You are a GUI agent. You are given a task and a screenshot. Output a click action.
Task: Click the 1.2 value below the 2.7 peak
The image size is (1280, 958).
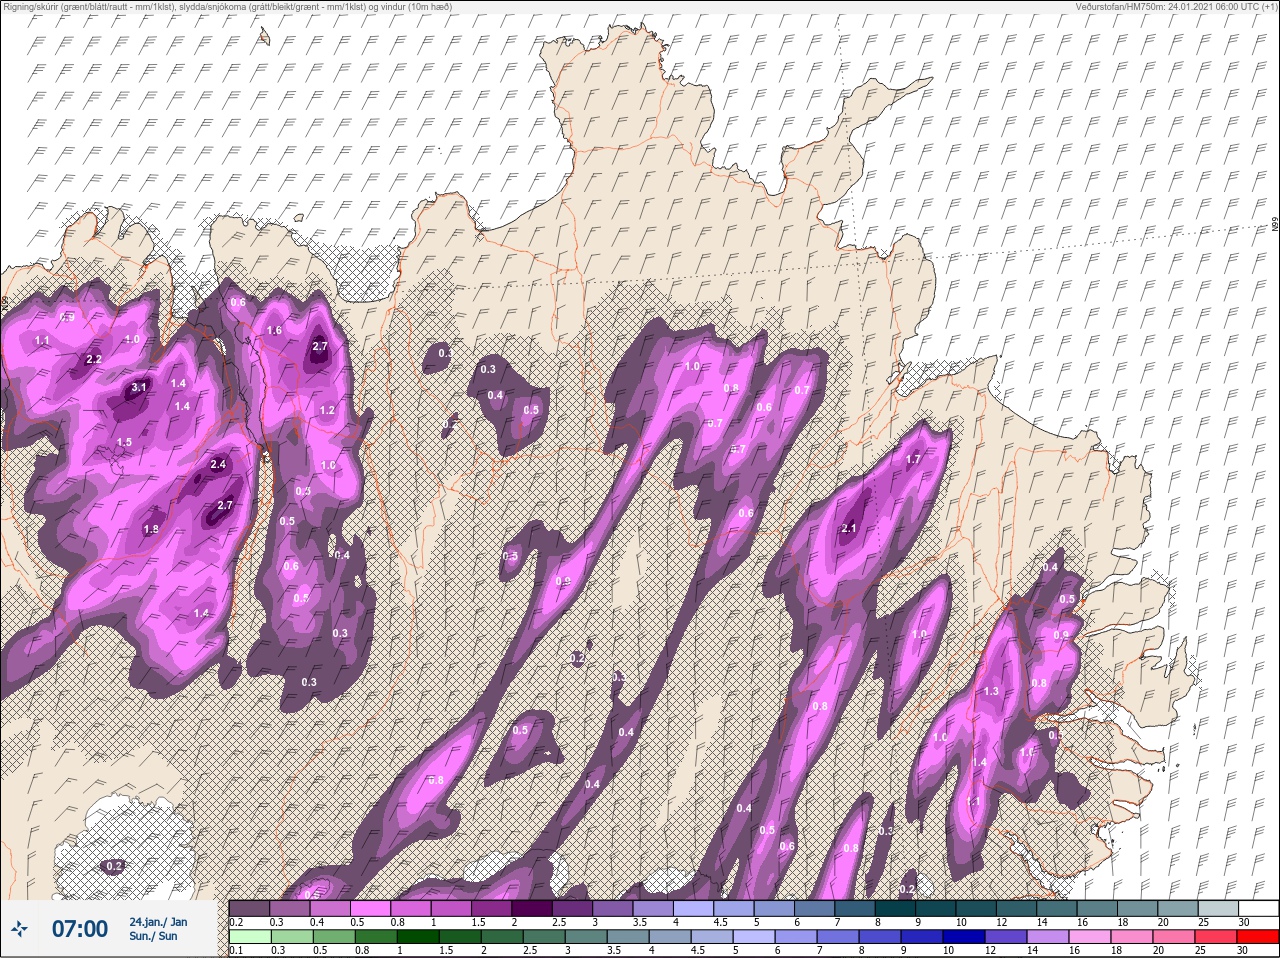pos(327,411)
